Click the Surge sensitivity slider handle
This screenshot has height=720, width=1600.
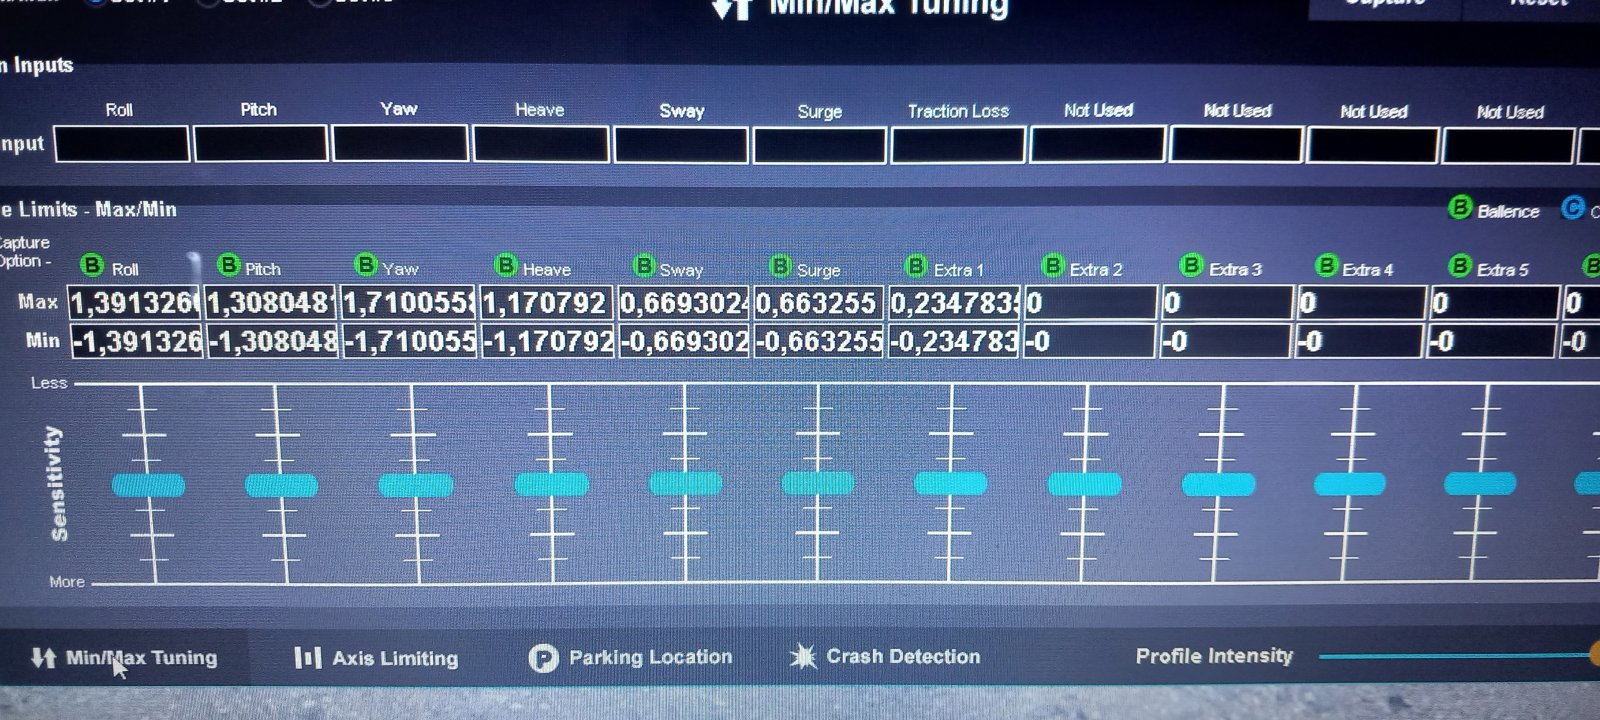click(817, 484)
